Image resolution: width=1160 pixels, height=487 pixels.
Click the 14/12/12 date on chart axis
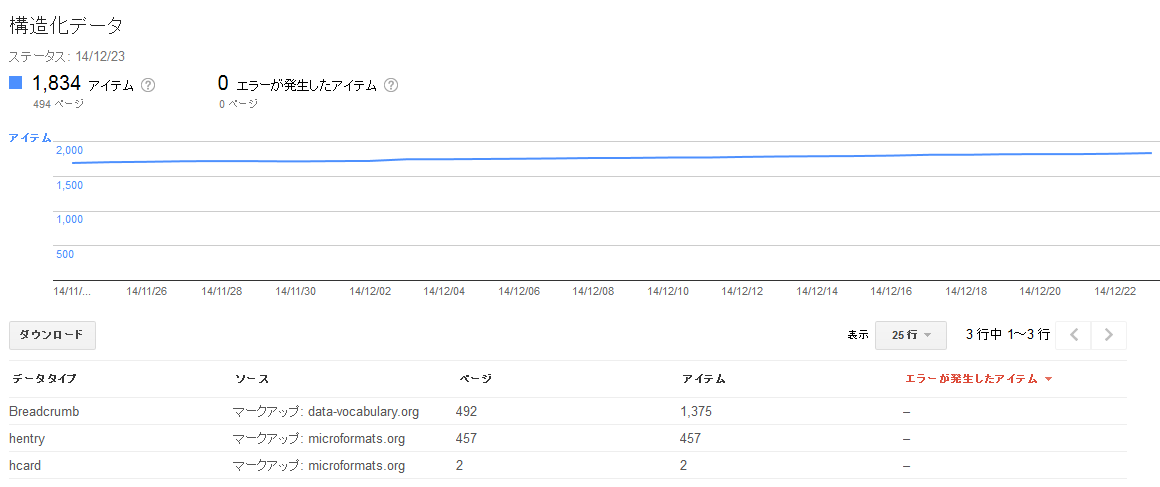click(742, 292)
